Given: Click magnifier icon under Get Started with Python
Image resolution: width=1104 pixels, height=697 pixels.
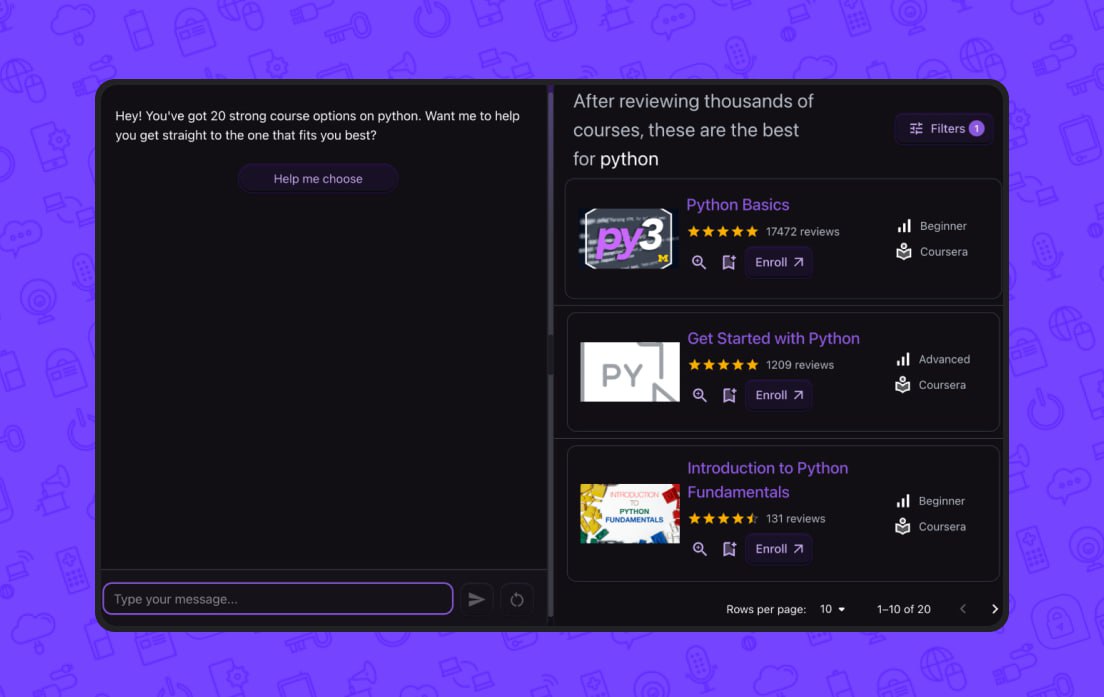Looking at the screenshot, I should point(699,395).
